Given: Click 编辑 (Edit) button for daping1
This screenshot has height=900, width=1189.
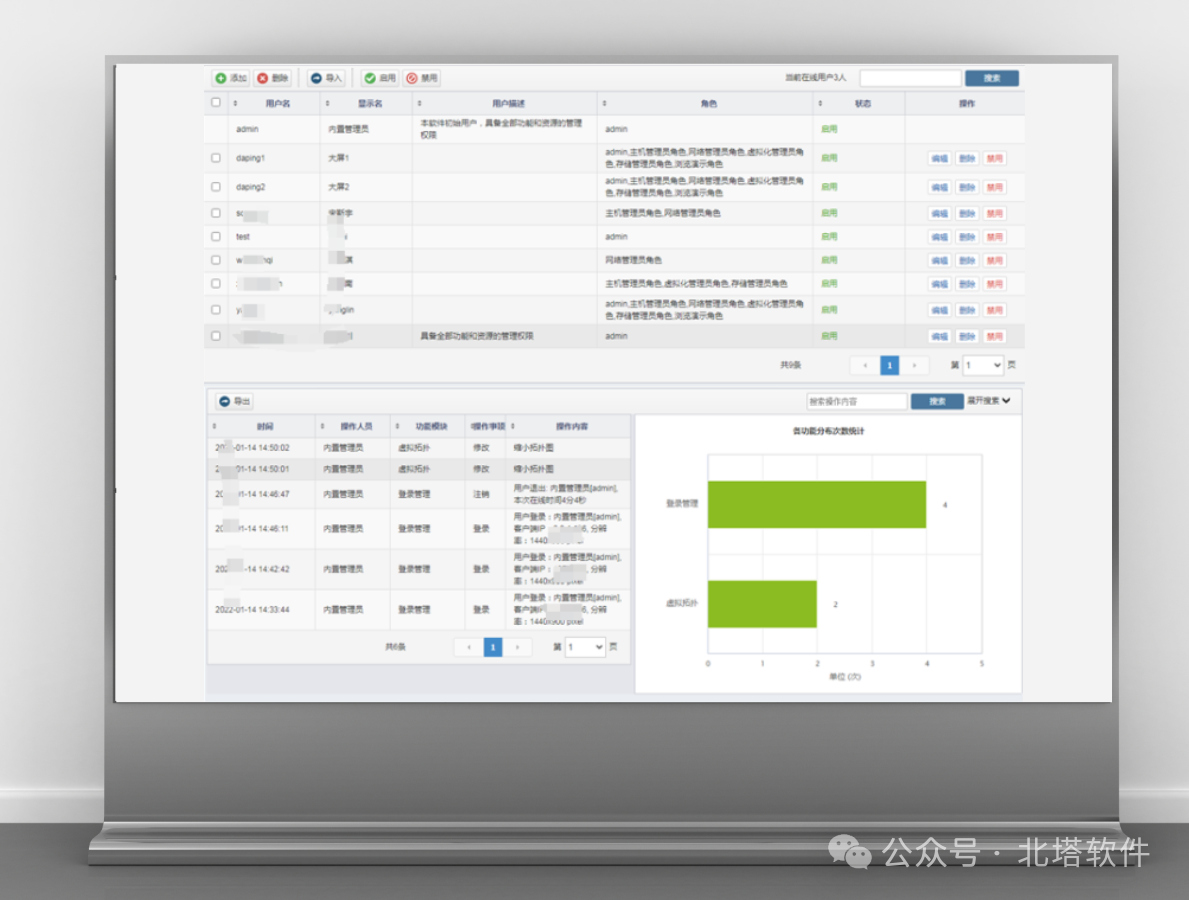Looking at the screenshot, I should pyautogui.click(x=939, y=159).
